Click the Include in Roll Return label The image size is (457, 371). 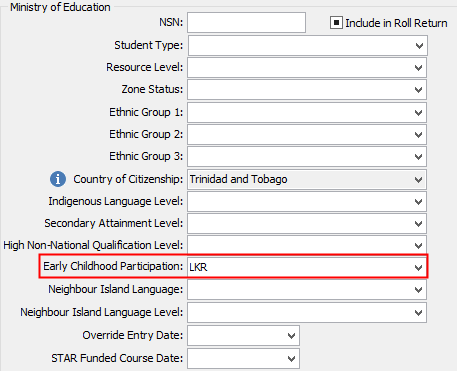(x=396, y=23)
